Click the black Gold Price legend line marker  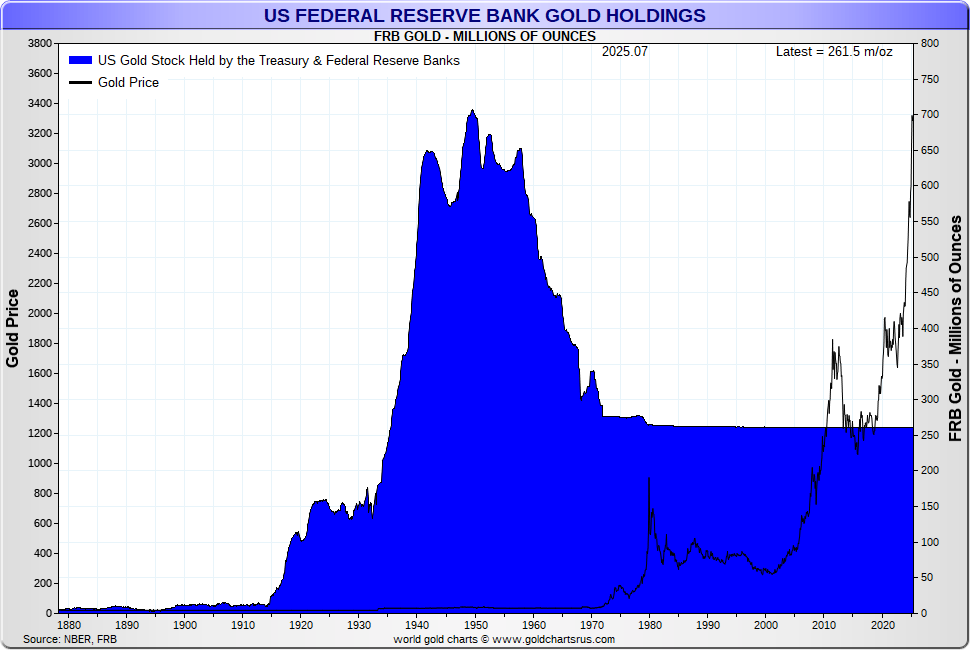(80, 82)
